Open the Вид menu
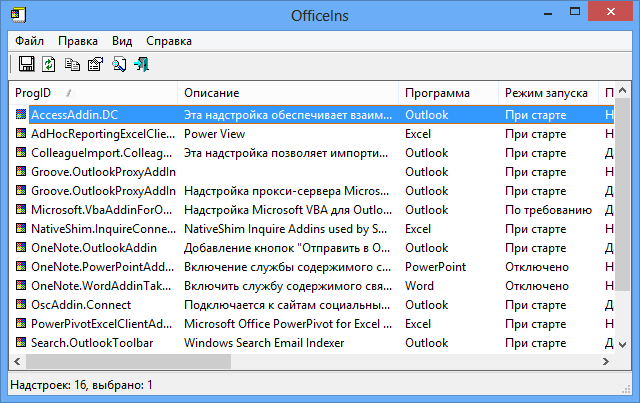This screenshot has height=403, width=640. (122, 41)
